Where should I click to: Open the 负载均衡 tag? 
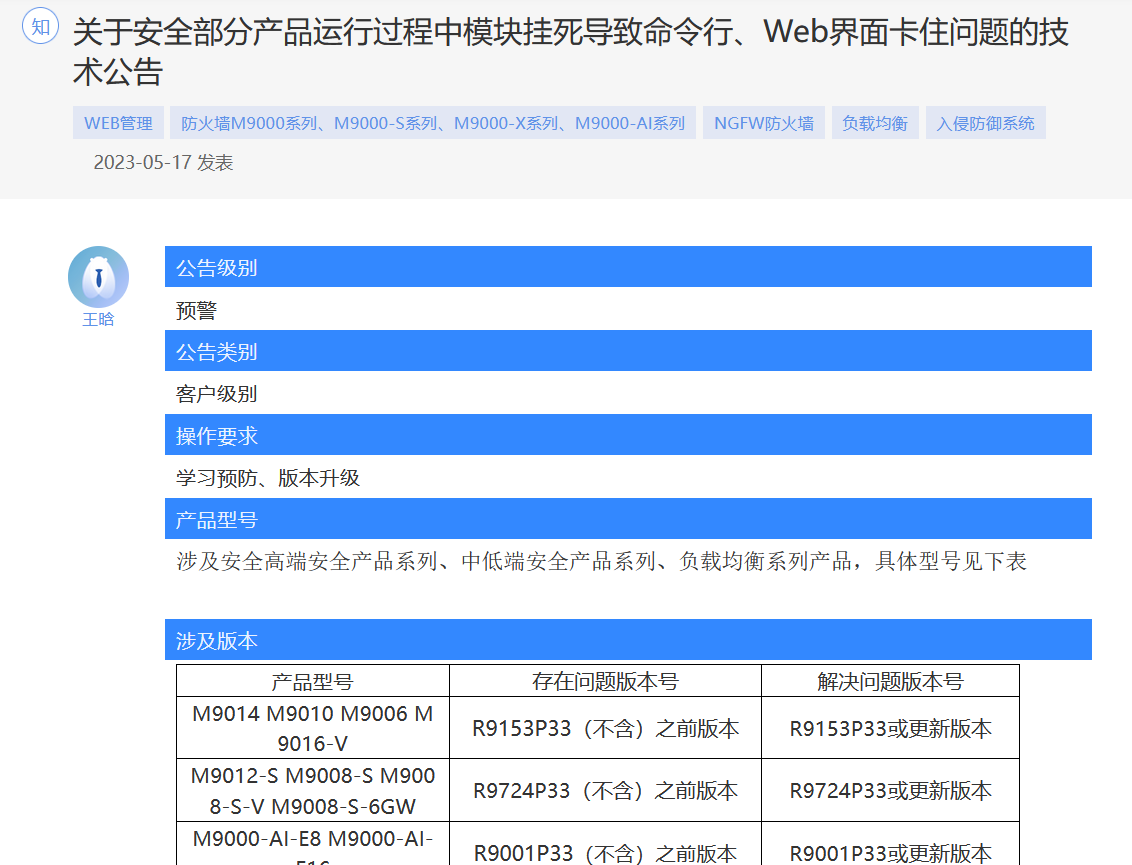[x=875, y=123]
